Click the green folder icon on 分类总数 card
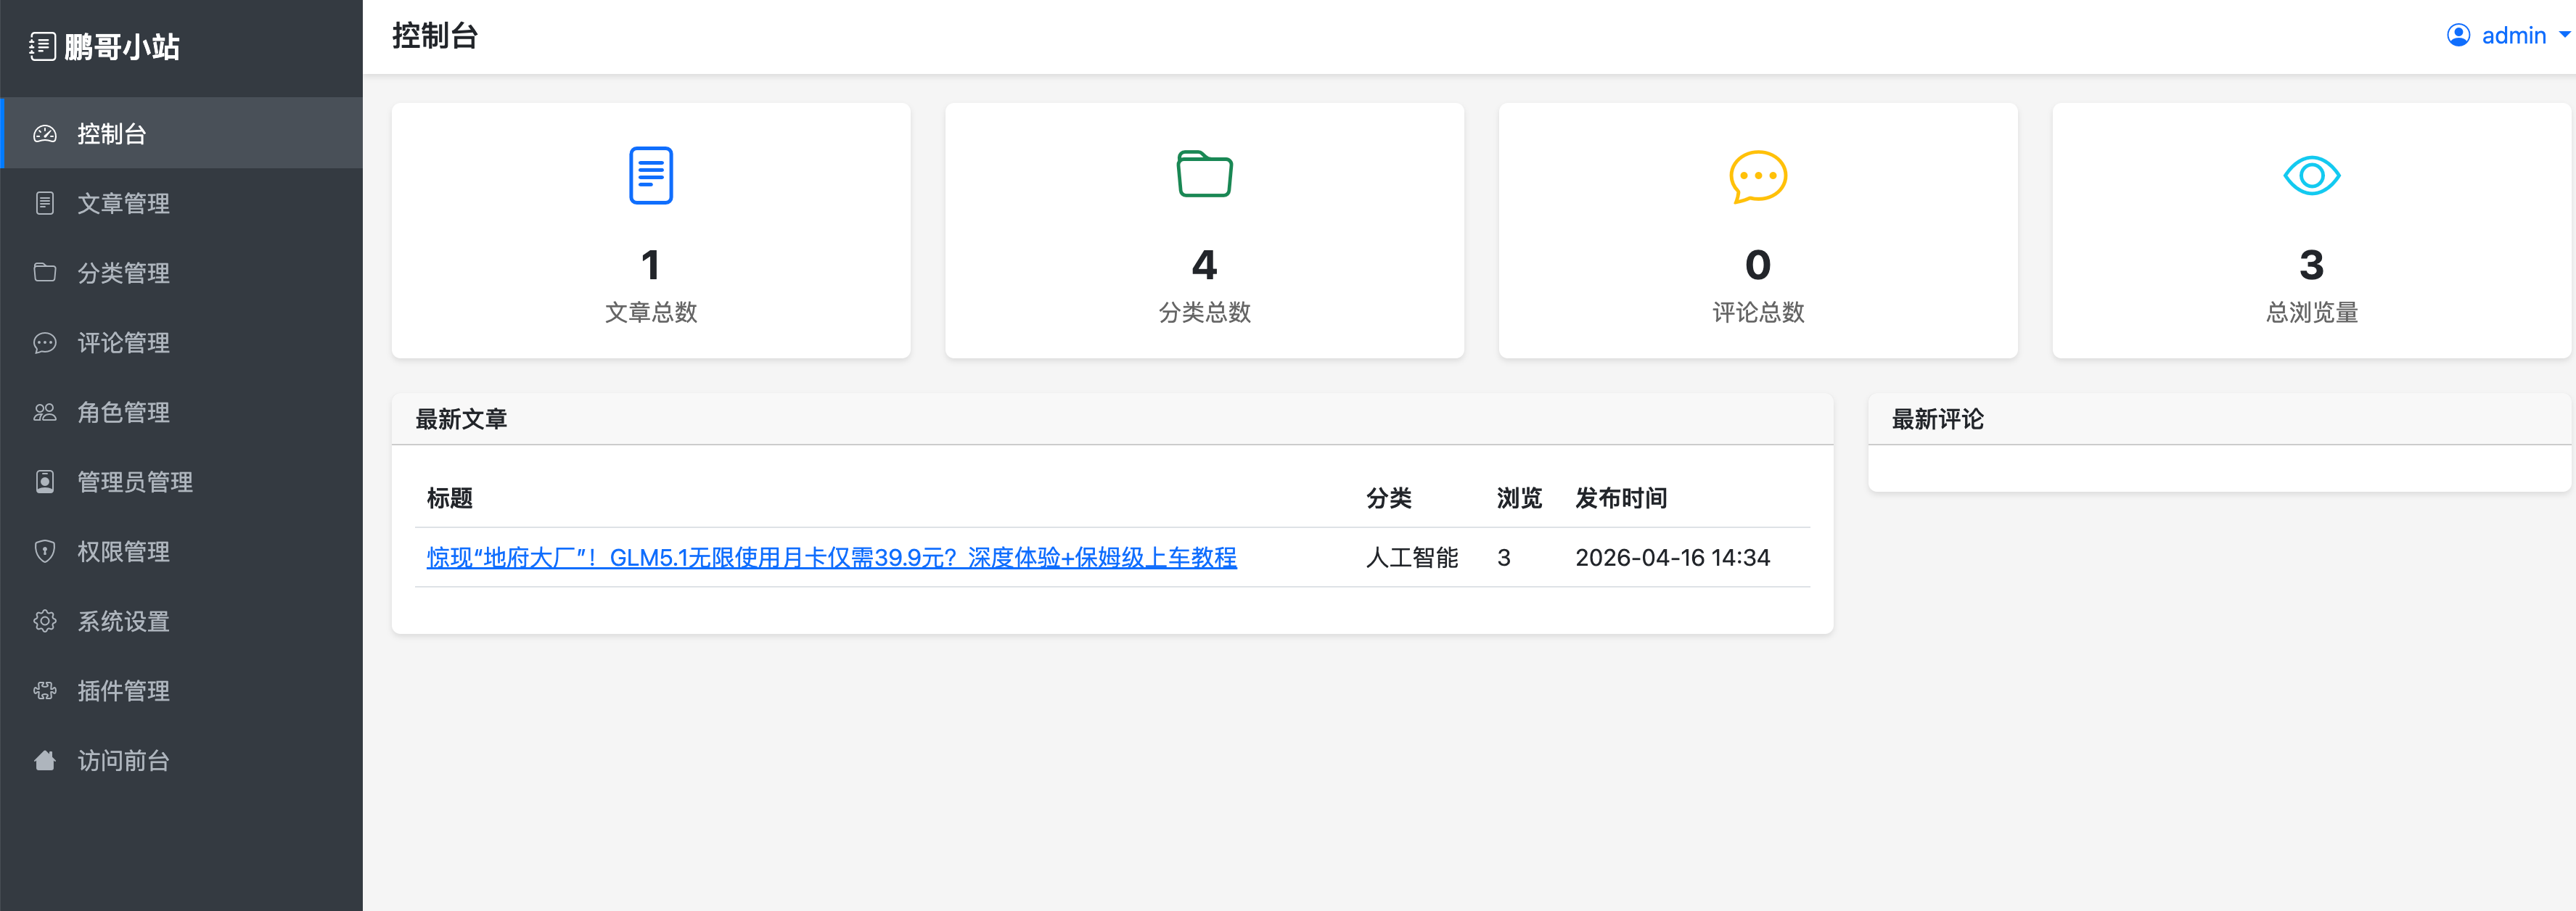This screenshot has width=2576, height=911. pyautogui.click(x=1204, y=174)
